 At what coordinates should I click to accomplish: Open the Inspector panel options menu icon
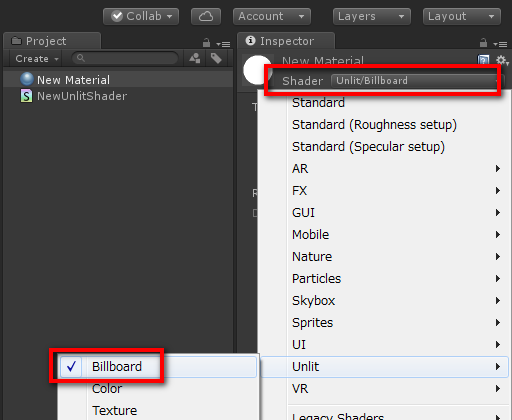(500, 44)
